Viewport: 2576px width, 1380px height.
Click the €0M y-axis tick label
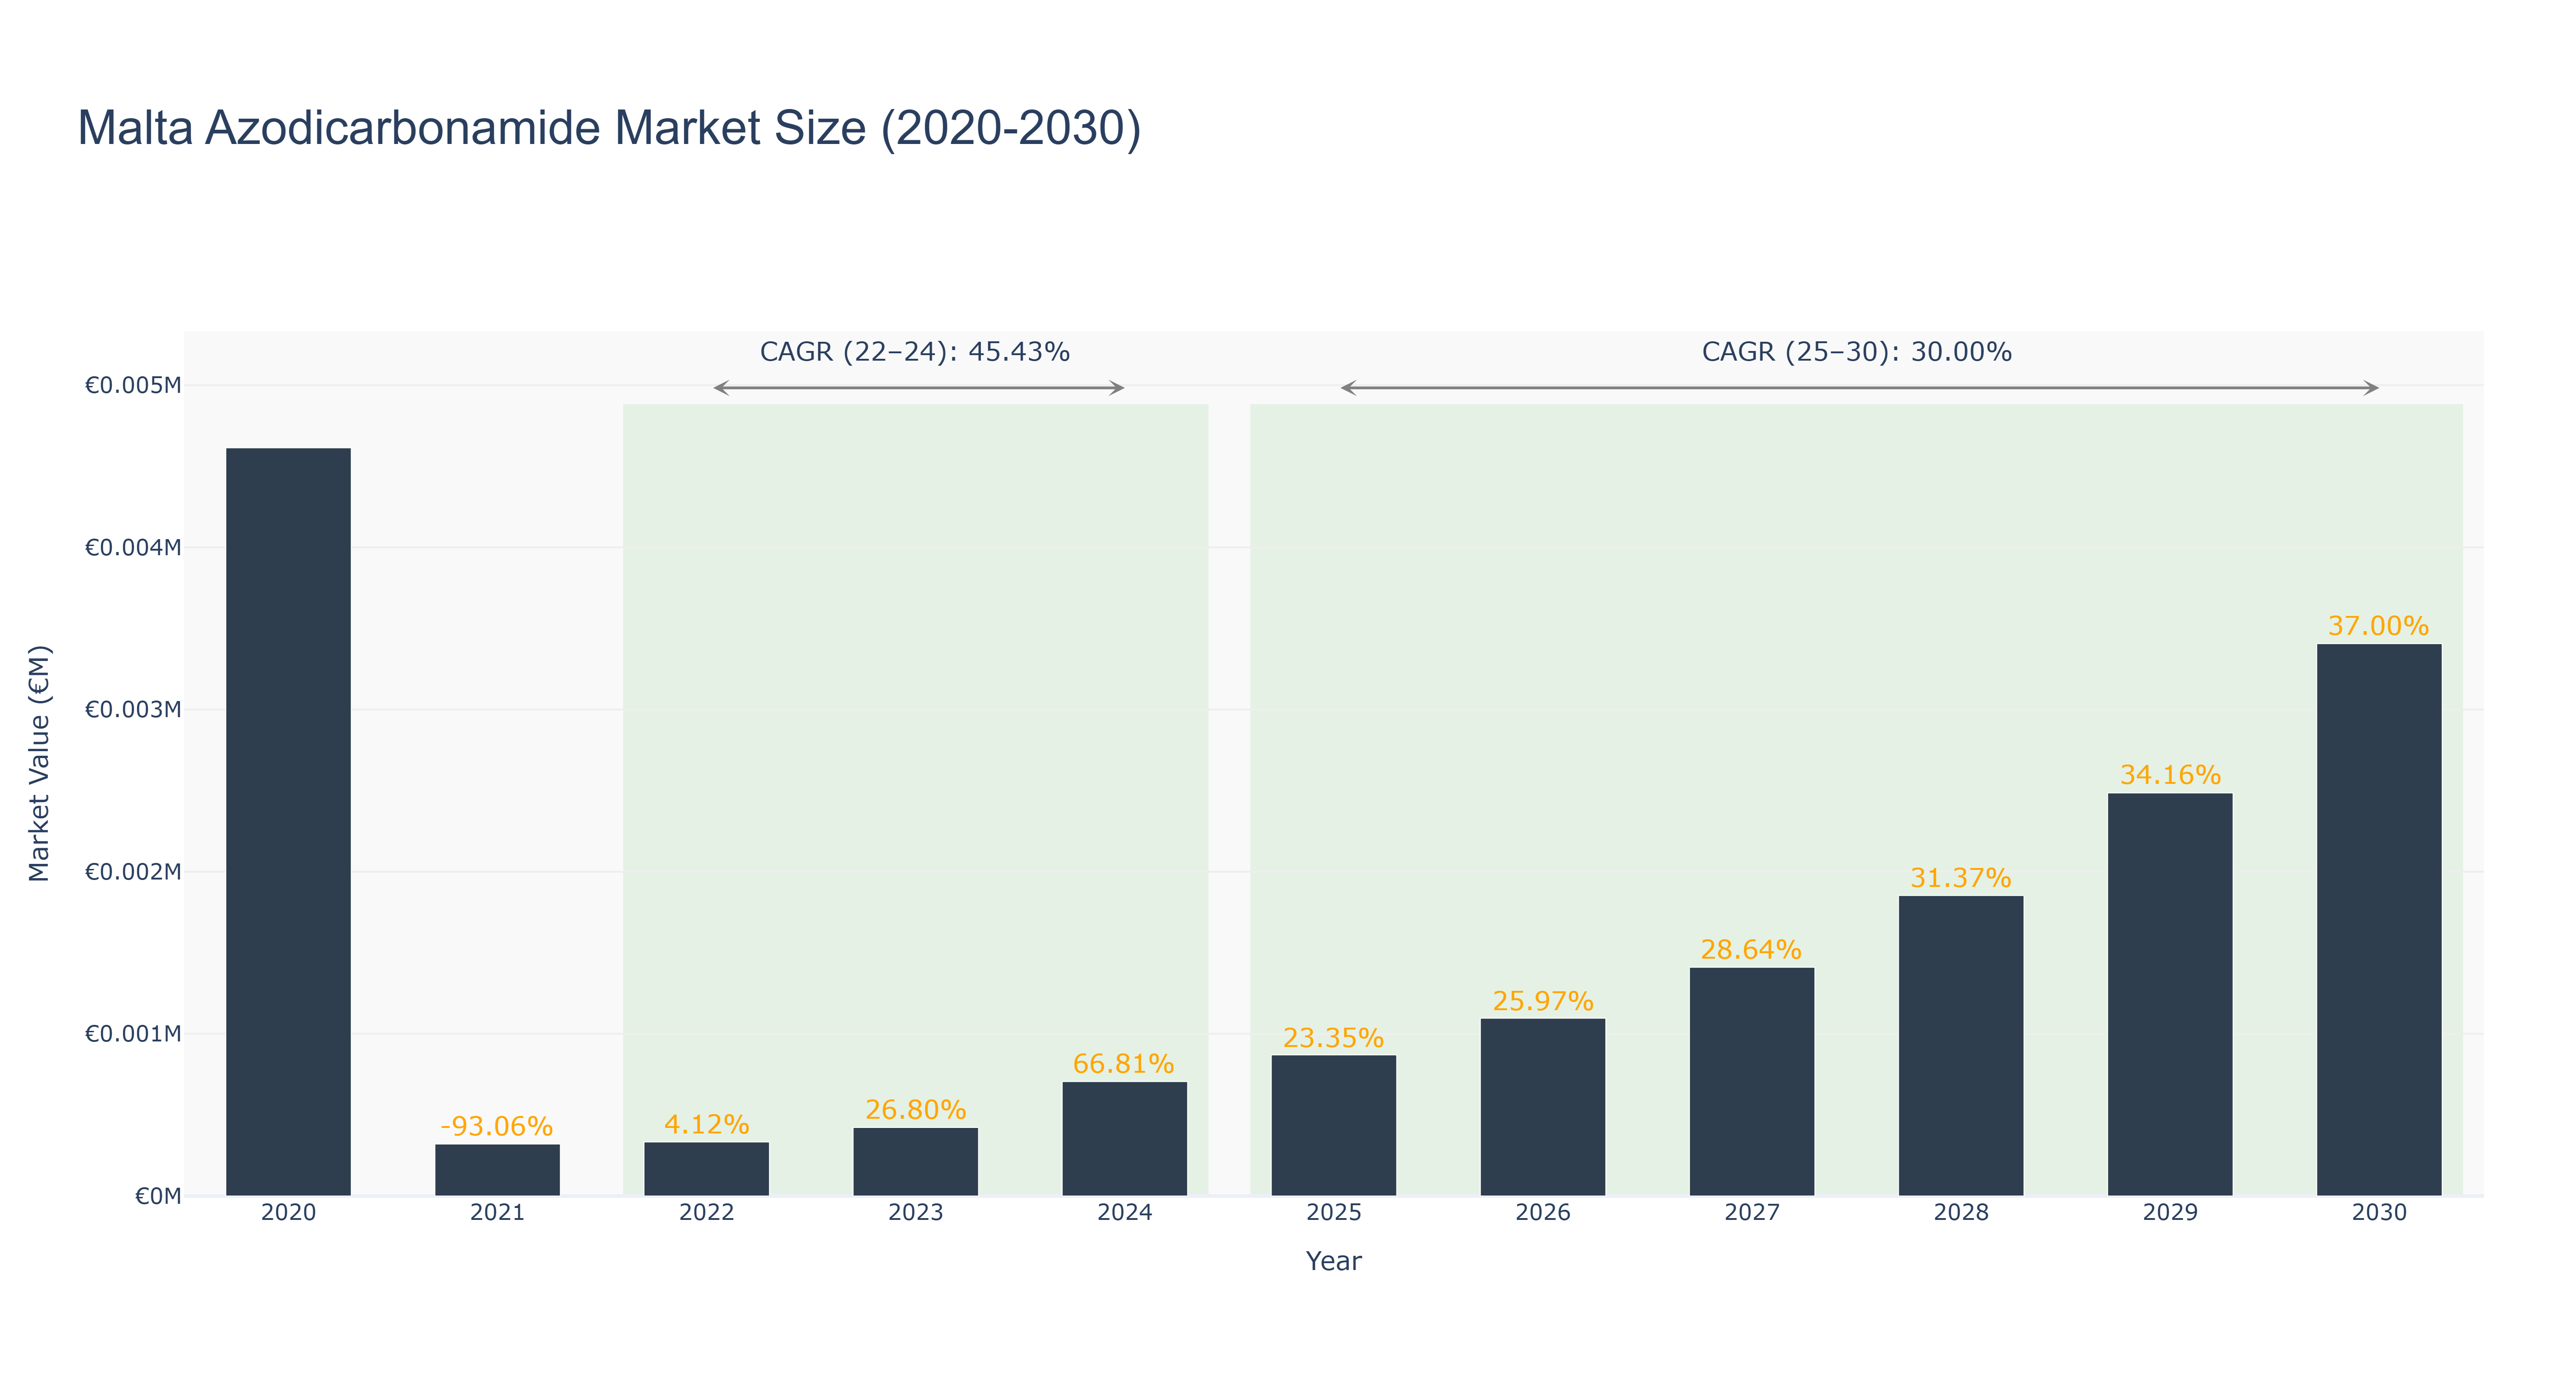click(x=158, y=1197)
